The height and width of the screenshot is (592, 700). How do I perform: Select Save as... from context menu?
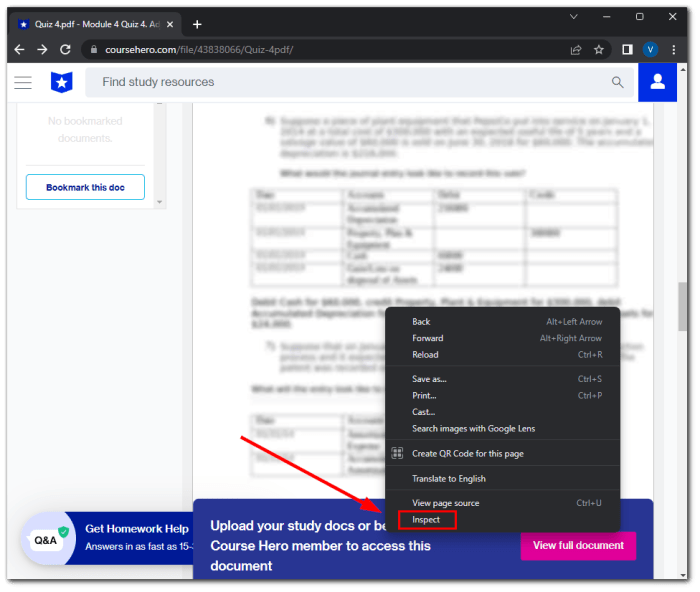coord(502,379)
